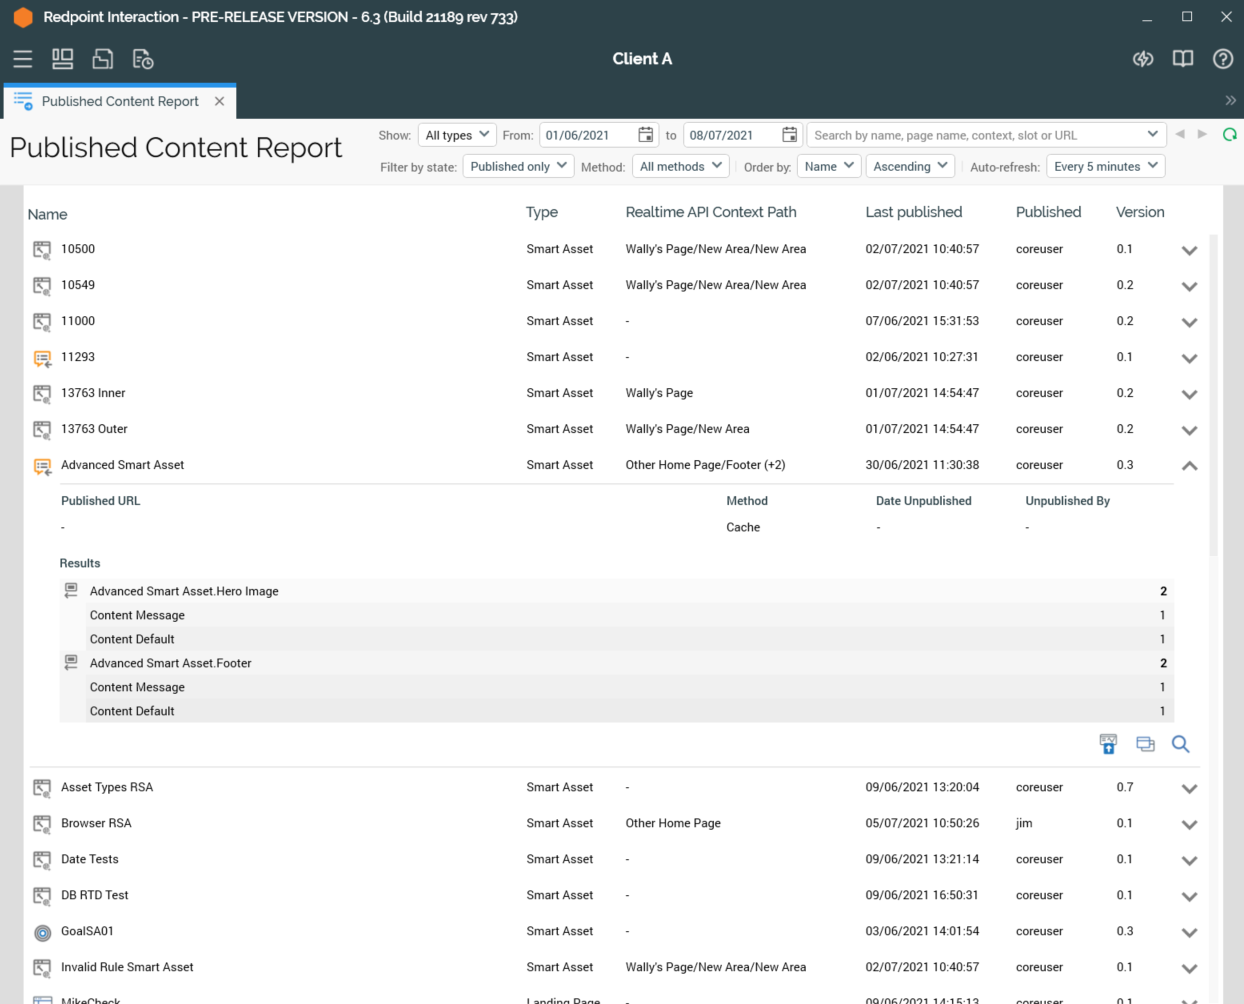Open the To date calendar picker
The height and width of the screenshot is (1004, 1244).
pyautogui.click(x=789, y=135)
